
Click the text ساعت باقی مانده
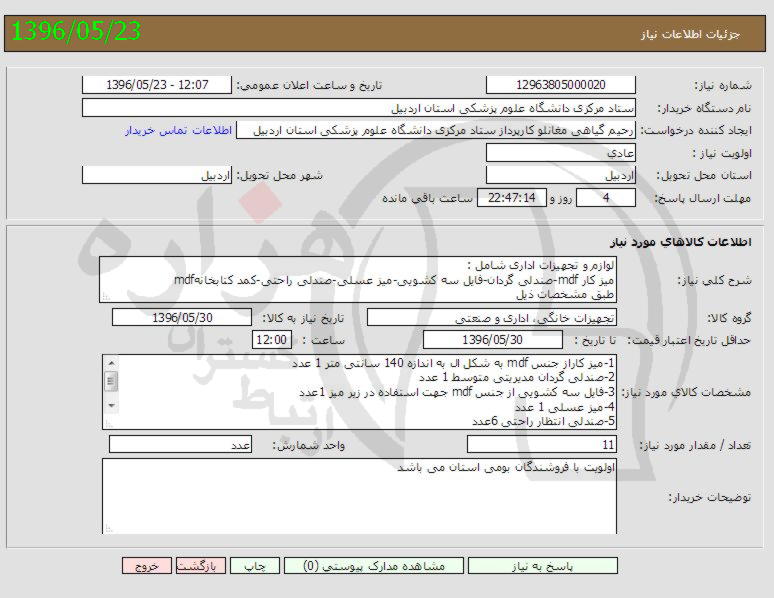click(427, 198)
